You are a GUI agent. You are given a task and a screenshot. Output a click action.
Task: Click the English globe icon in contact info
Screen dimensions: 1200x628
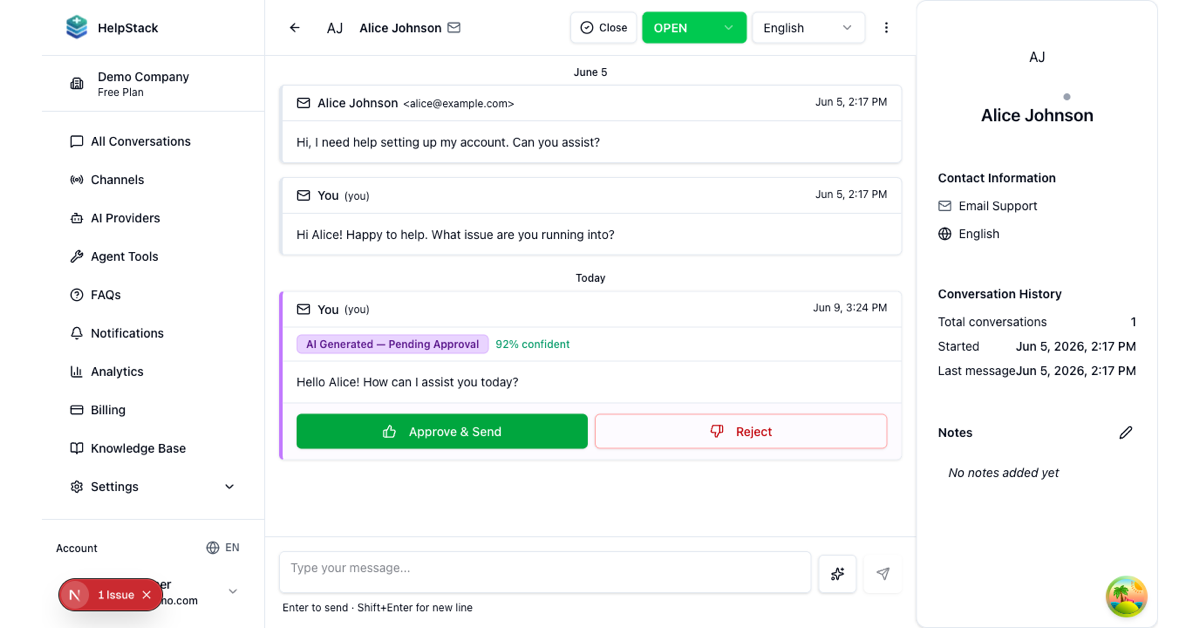tap(945, 234)
